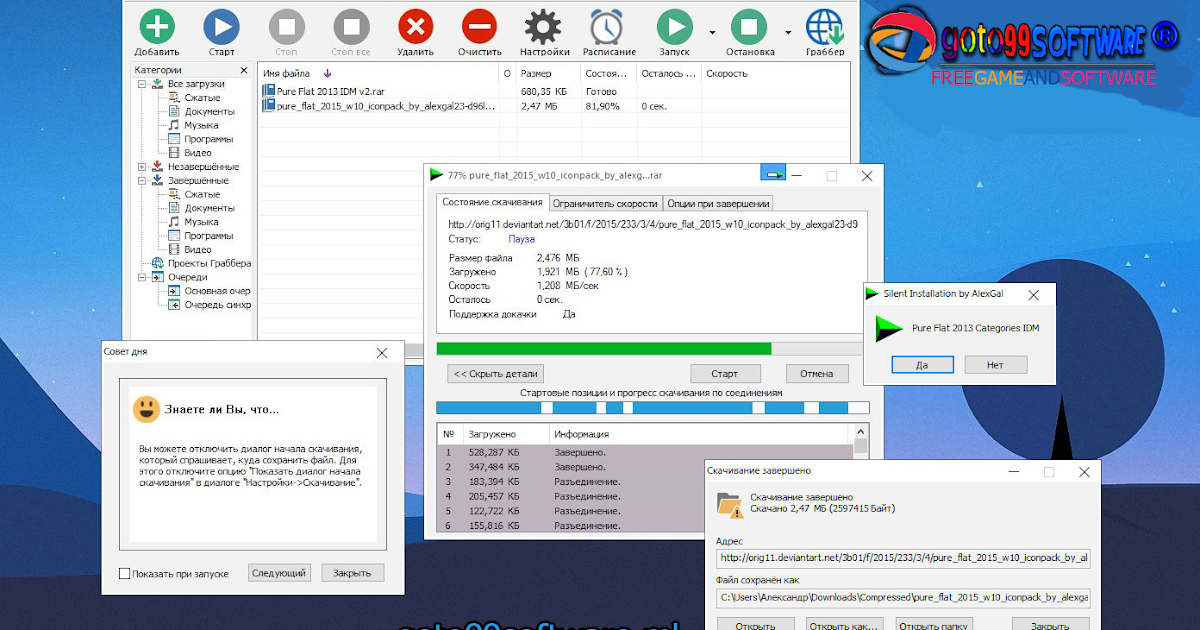Click the Отмена button
1200x630 pixels.
pos(816,374)
